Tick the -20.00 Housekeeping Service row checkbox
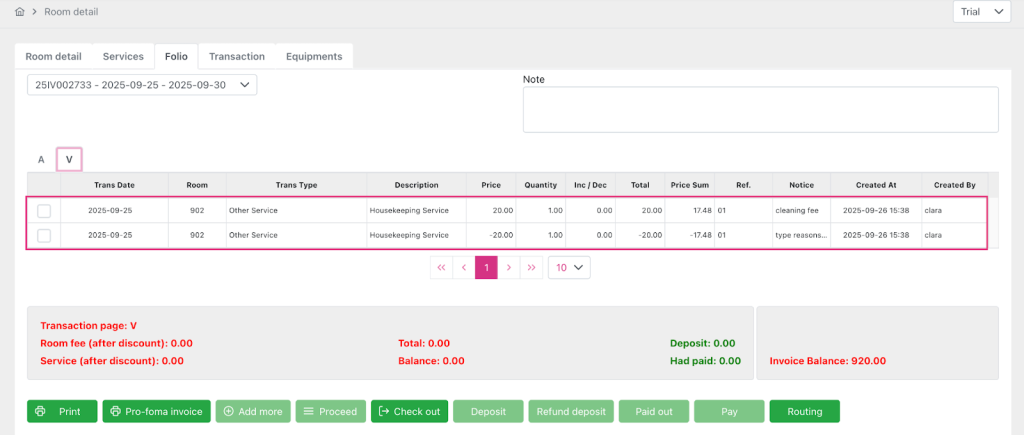1024x435 pixels. [x=44, y=235]
